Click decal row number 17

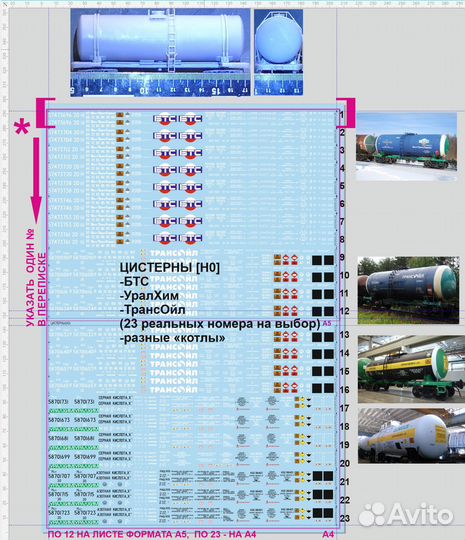pyautogui.click(x=344, y=408)
